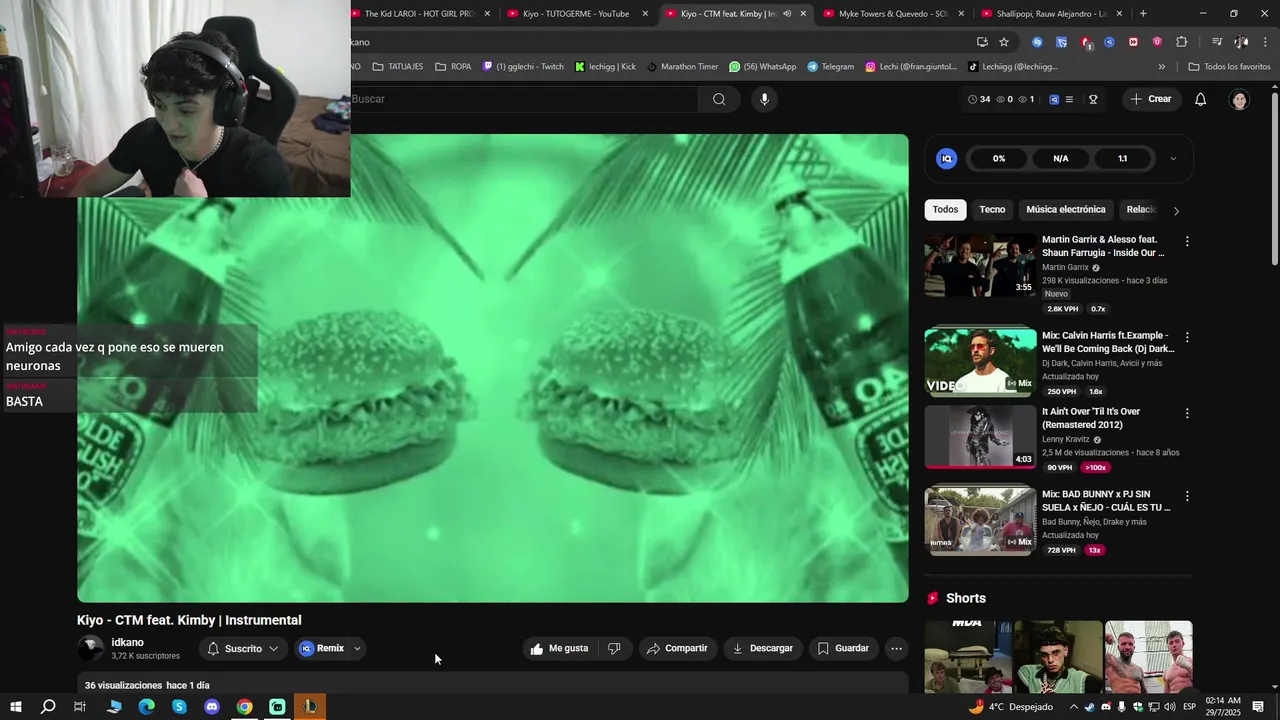1280x720 pixels.
Task: Expand hidden bookmarks with double chevron
Action: tap(1161, 67)
